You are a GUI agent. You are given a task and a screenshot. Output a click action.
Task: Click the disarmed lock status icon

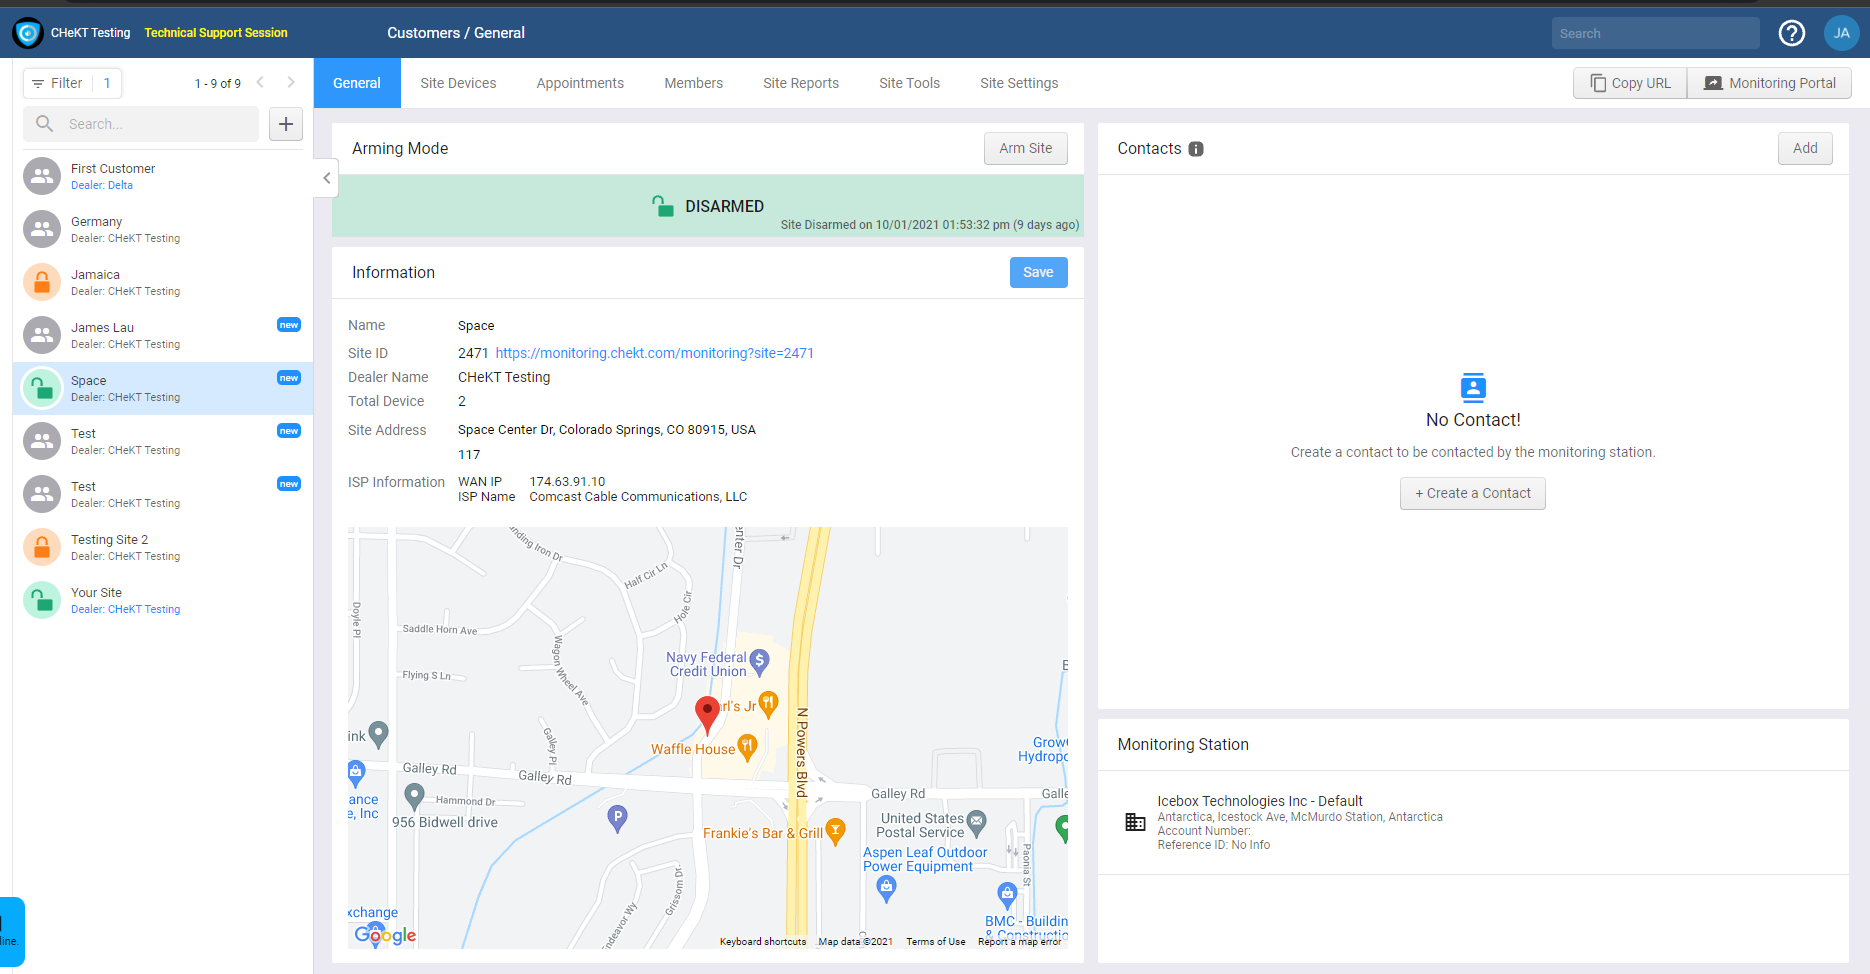(663, 206)
